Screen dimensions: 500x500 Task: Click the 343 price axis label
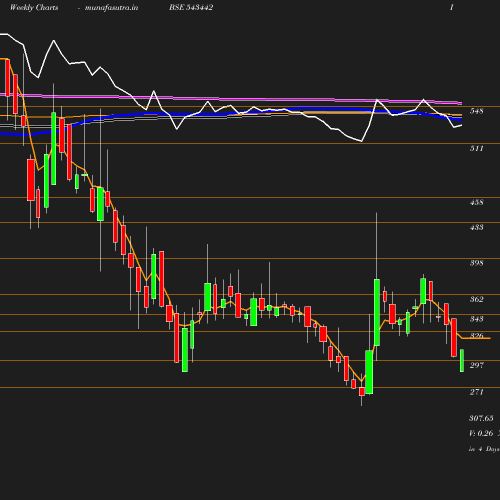click(476, 319)
